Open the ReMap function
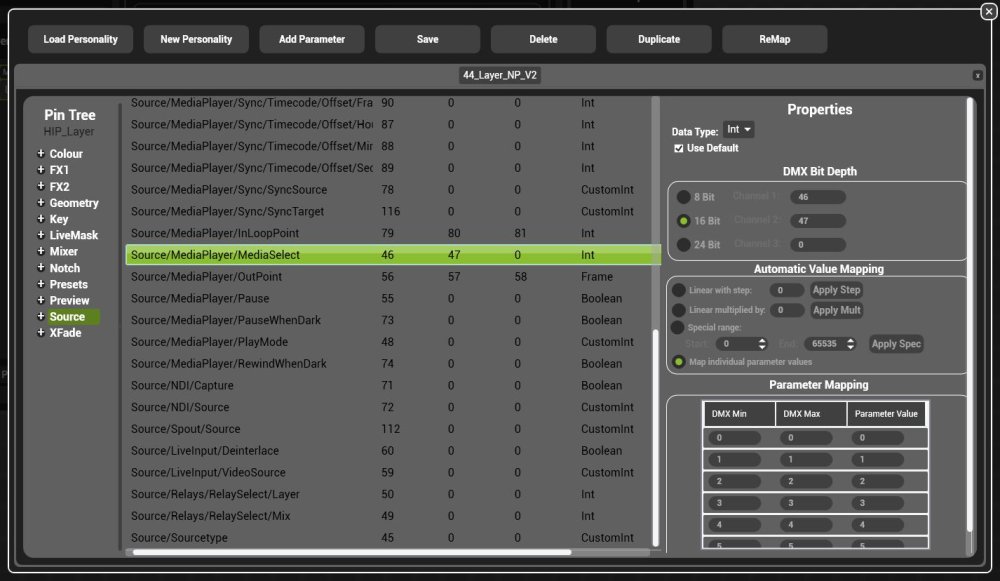1000x581 pixels. [775, 39]
